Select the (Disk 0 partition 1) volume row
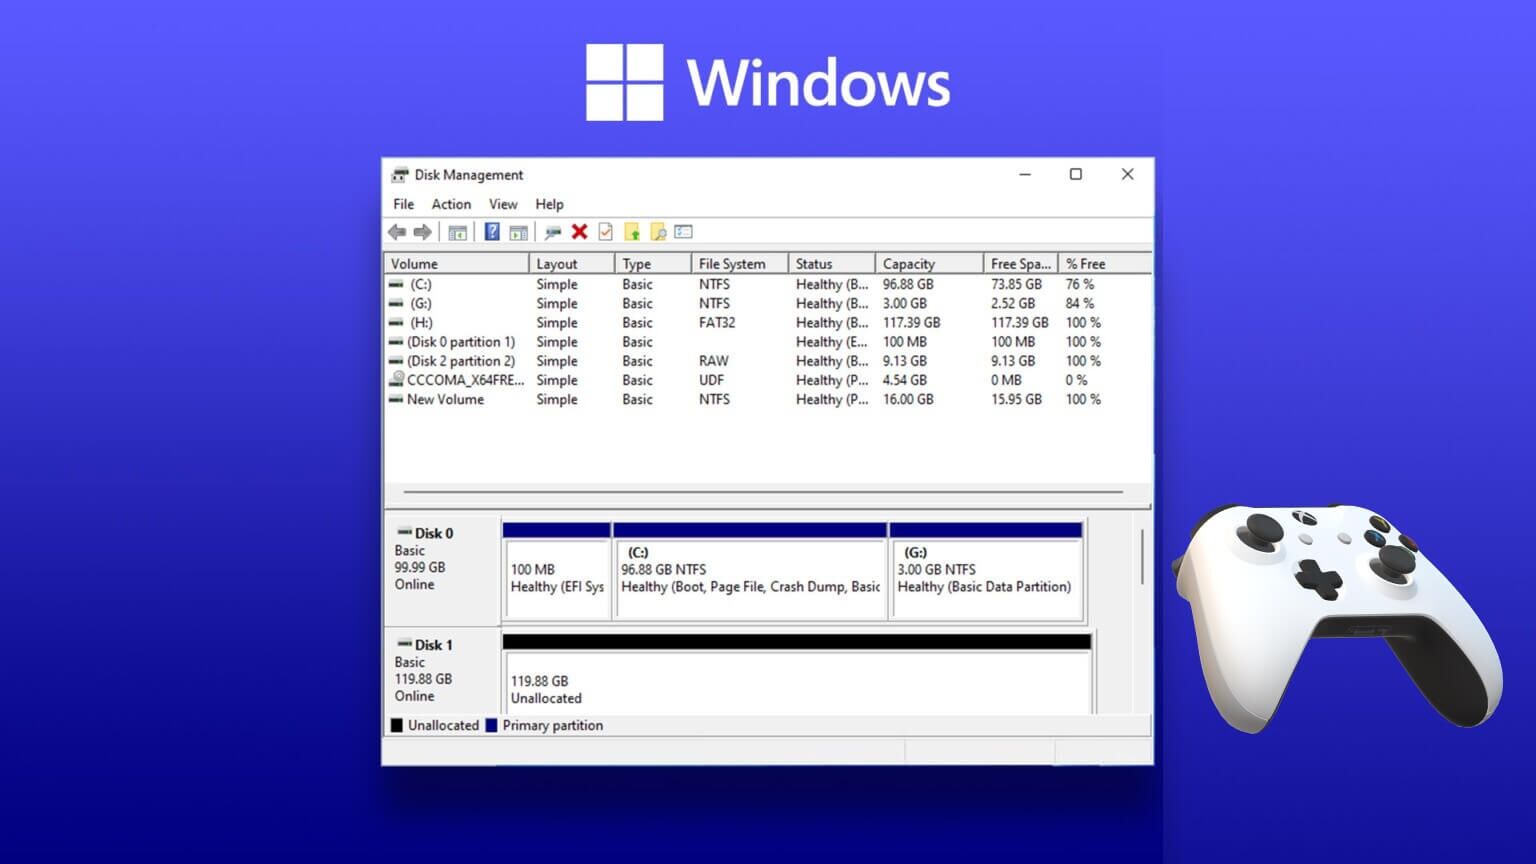Image resolution: width=1536 pixels, height=864 pixels. click(x=767, y=342)
